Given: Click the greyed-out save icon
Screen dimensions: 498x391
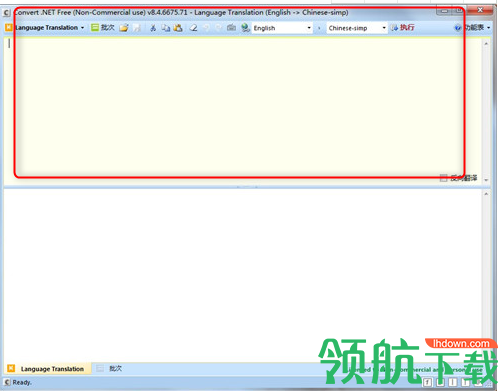Looking at the screenshot, I should click(137, 28).
